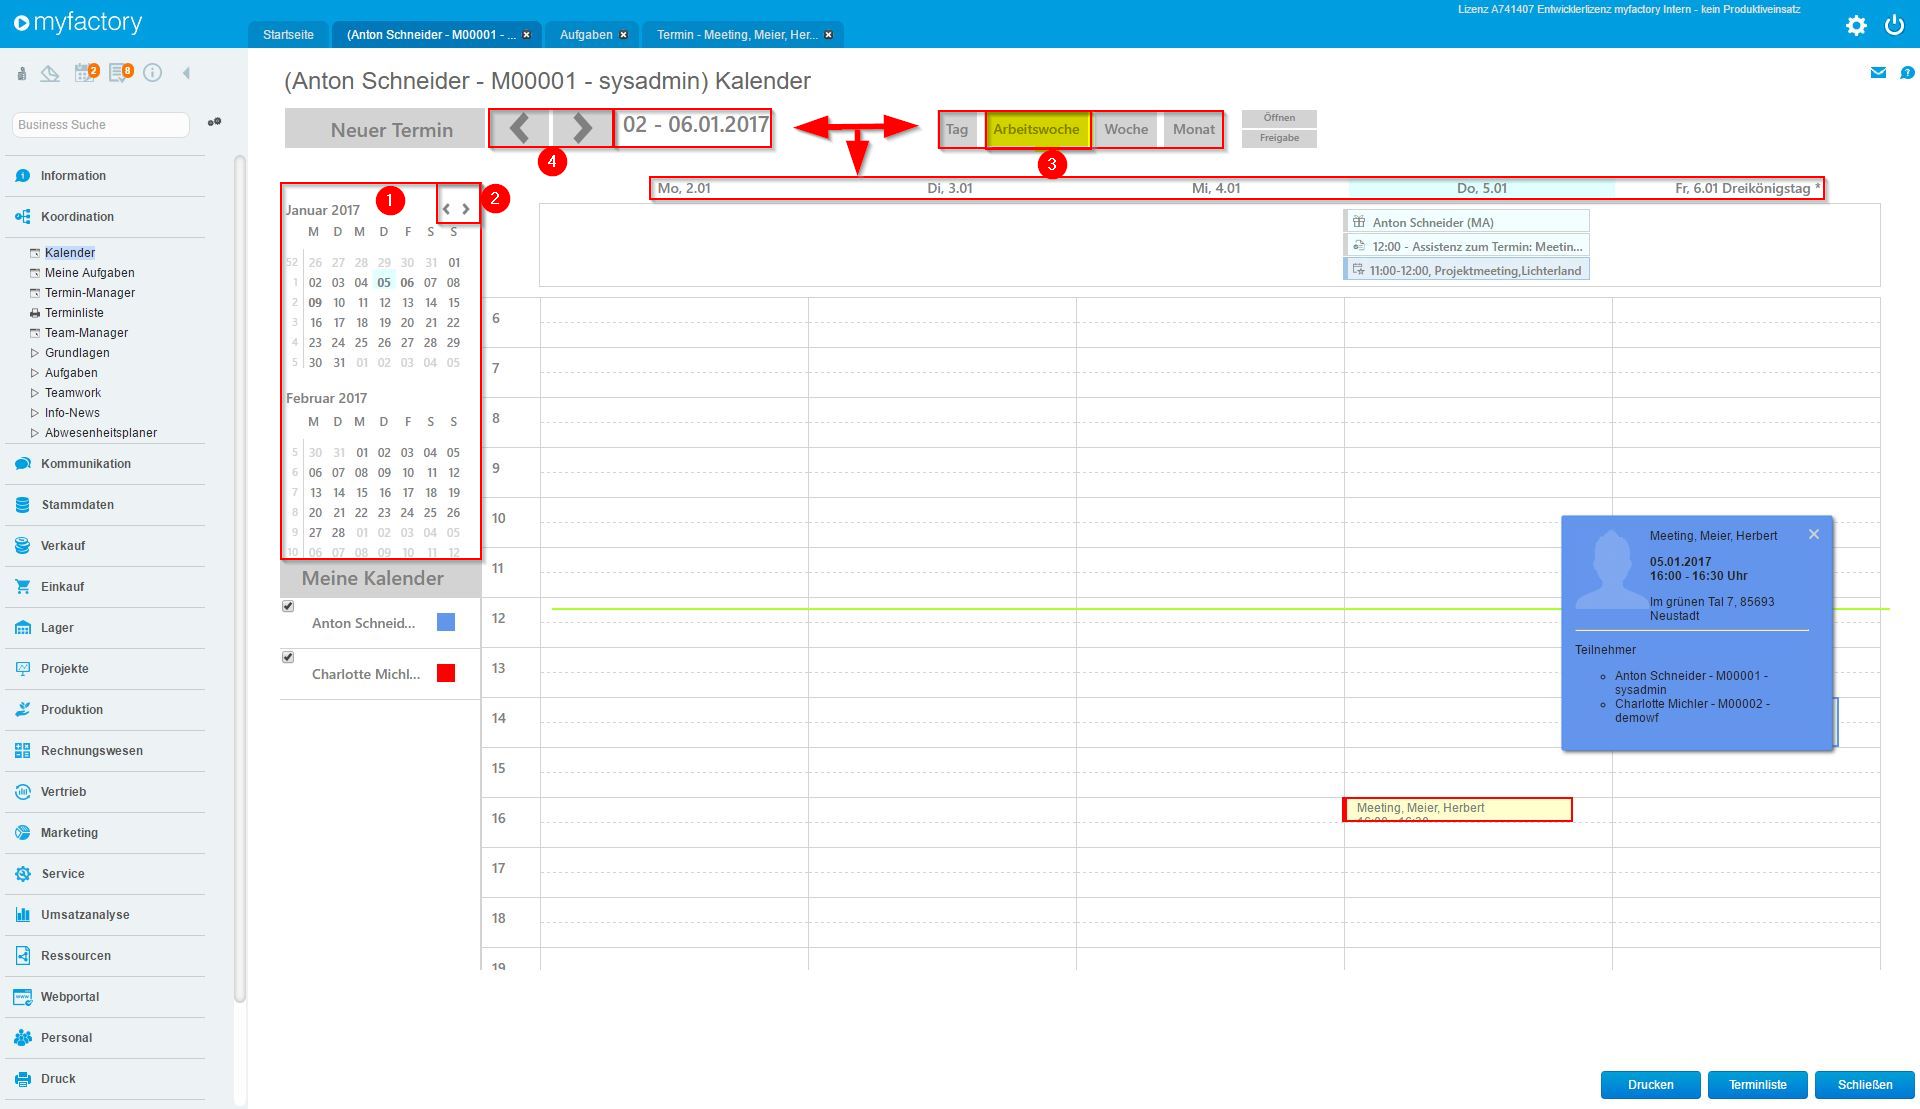Open Team-Manager in the tree
The height and width of the screenshot is (1109, 1920).
pos(86,333)
